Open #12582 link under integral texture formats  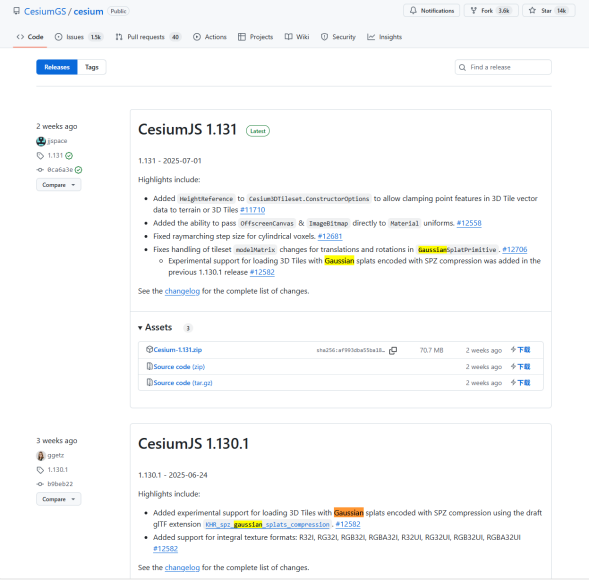coord(165,549)
